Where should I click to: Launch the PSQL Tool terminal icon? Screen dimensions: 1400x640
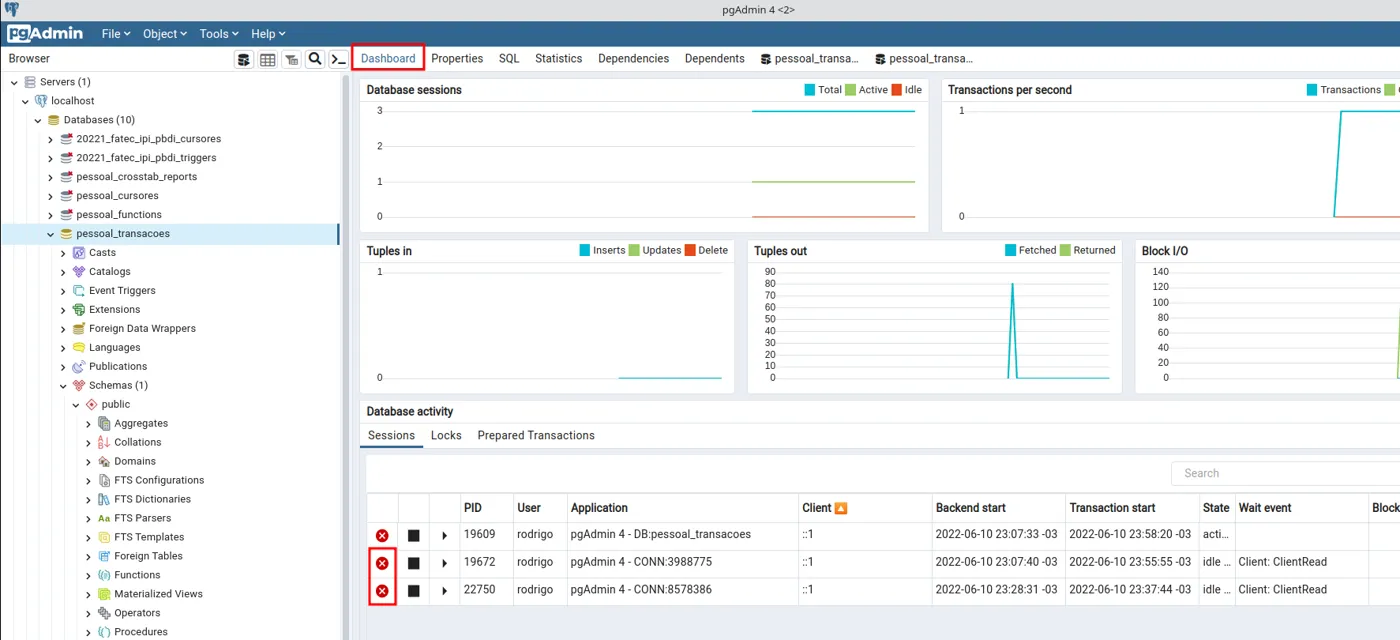pyautogui.click(x=339, y=59)
